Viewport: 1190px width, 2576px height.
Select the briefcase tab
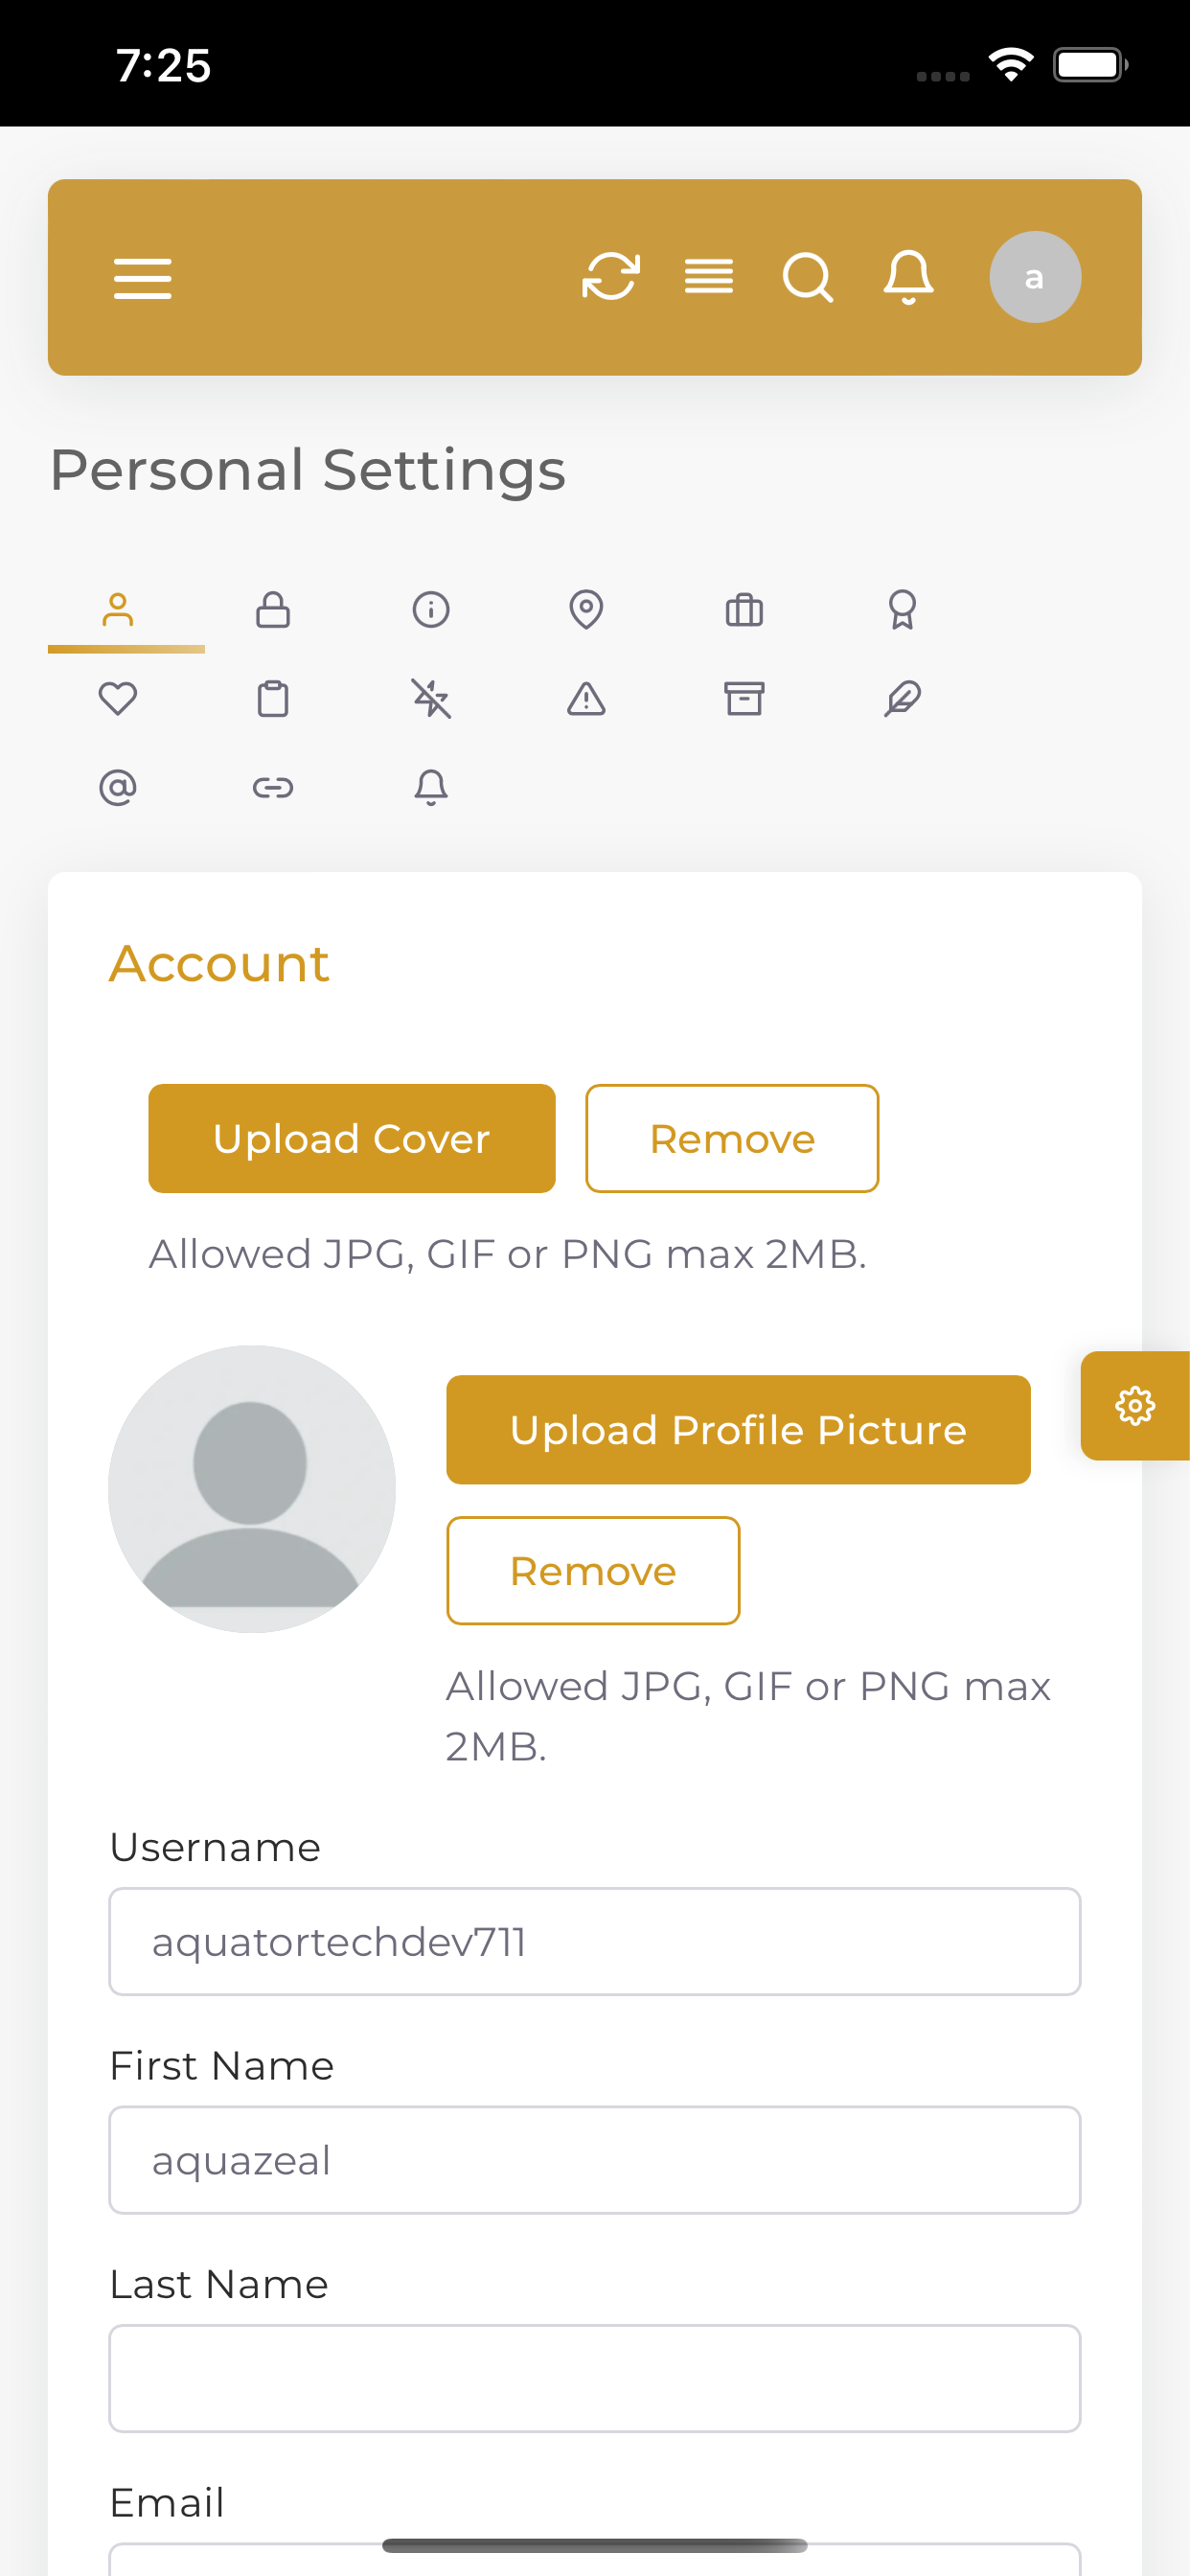click(x=744, y=609)
